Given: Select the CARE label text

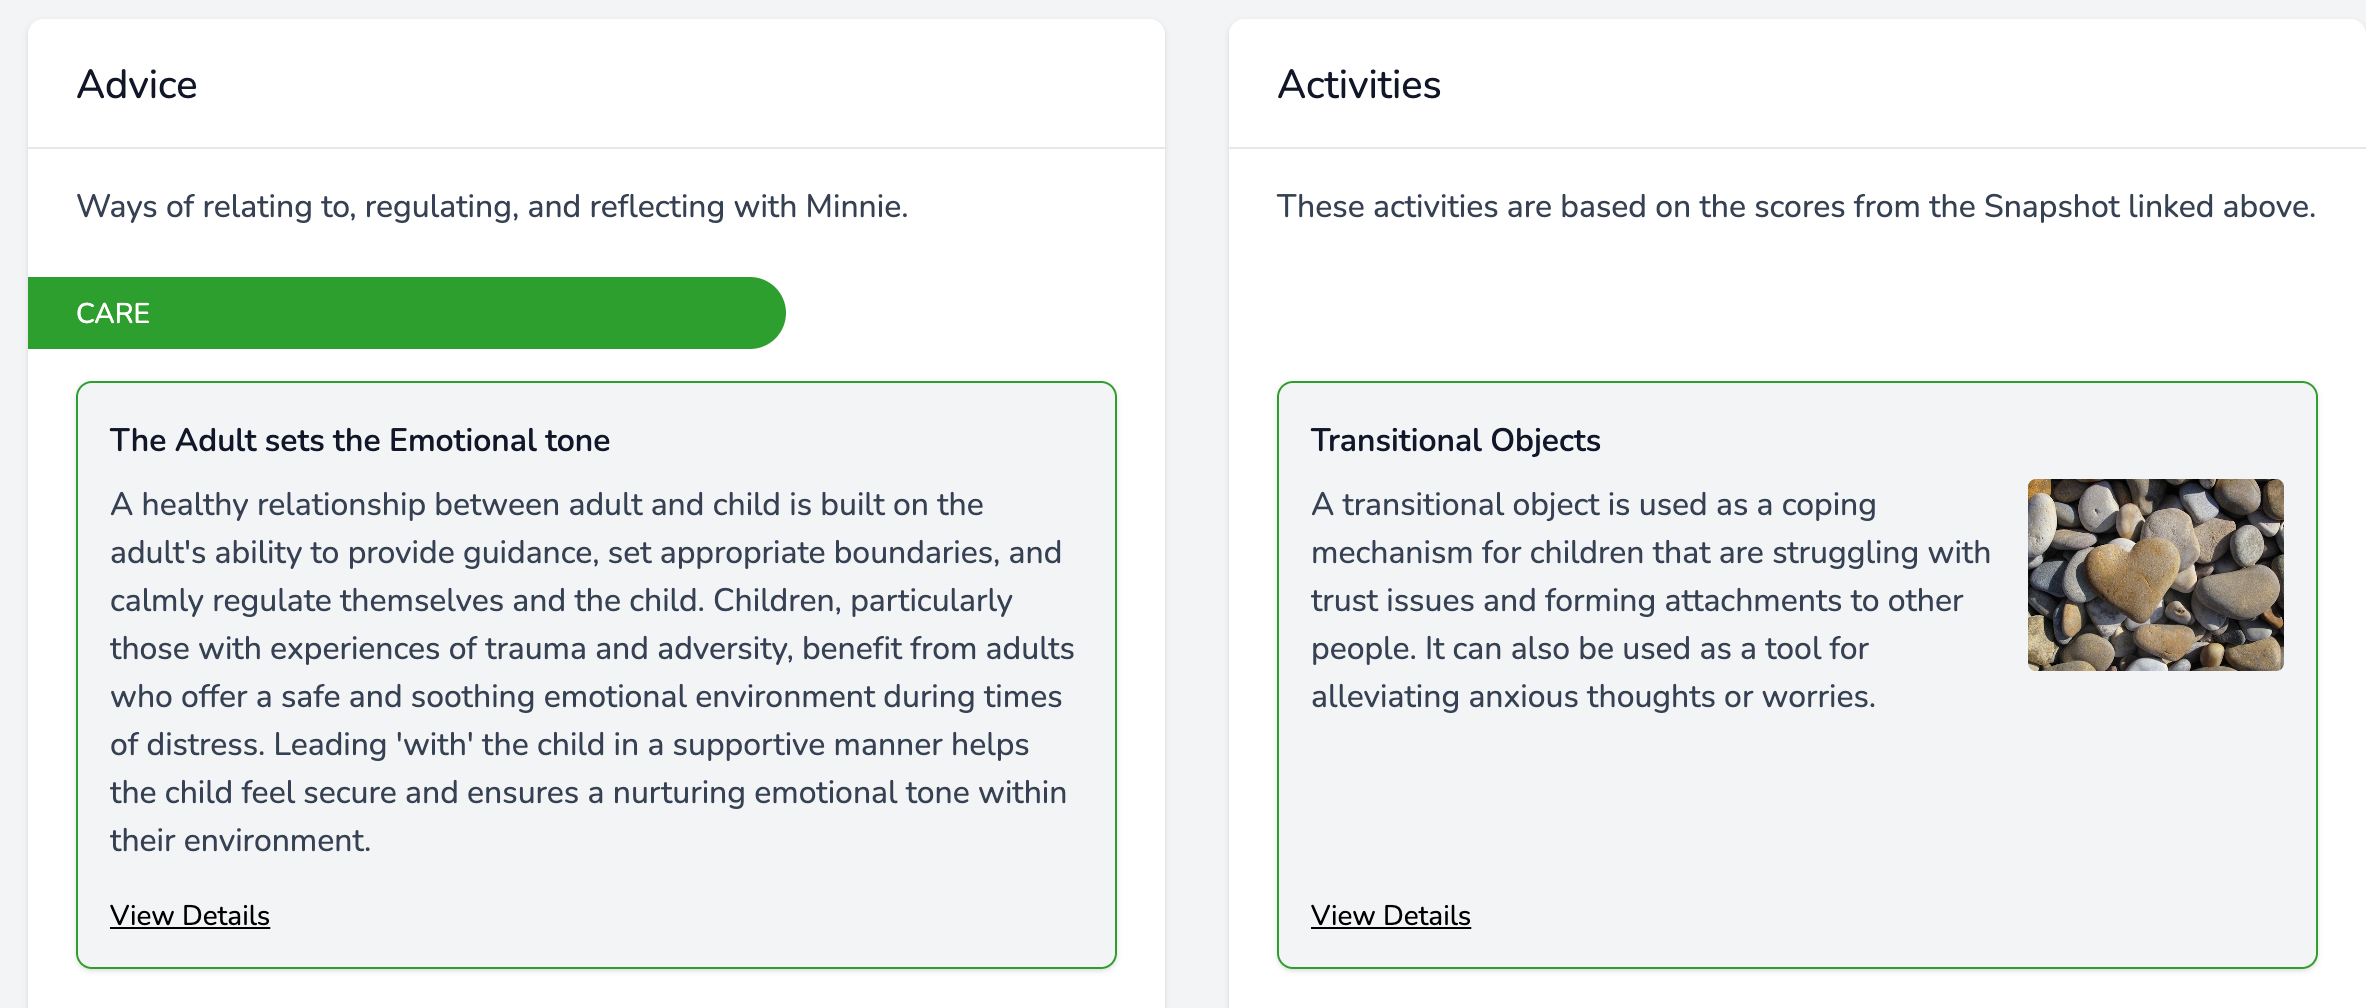Looking at the screenshot, I should 113,312.
